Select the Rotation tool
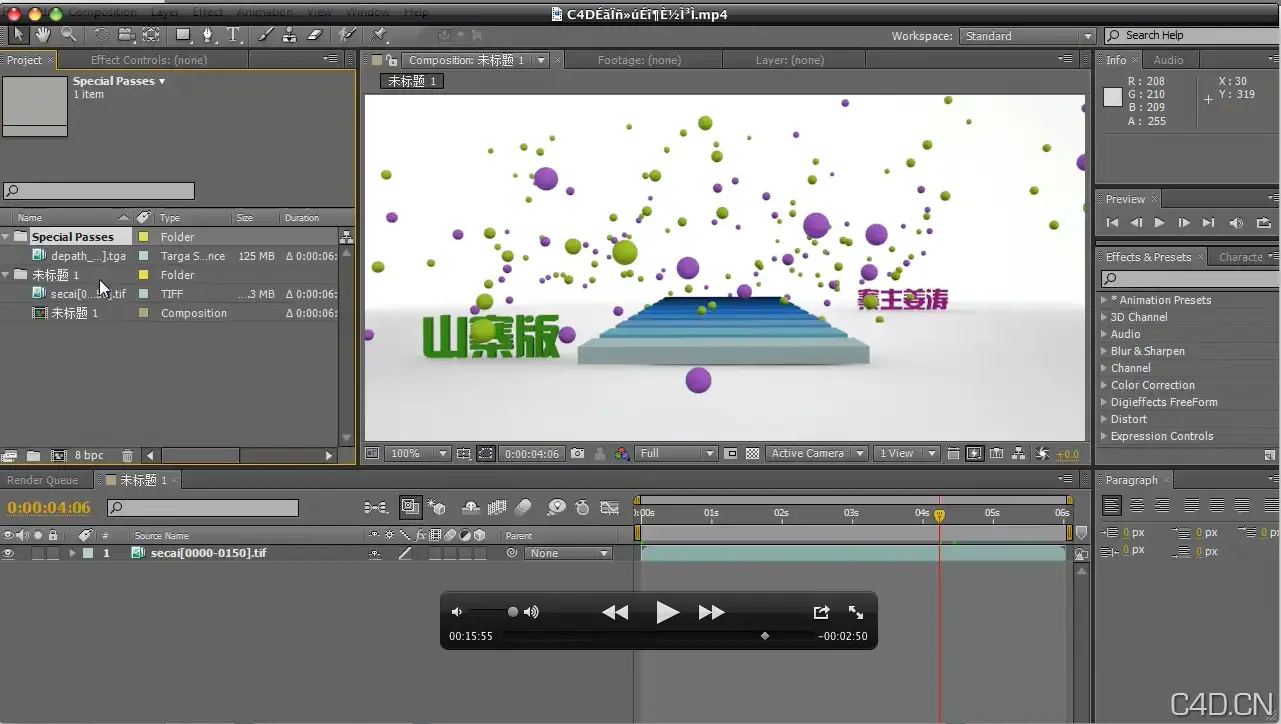Viewport: 1281px width, 724px height. (x=101, y=34)
